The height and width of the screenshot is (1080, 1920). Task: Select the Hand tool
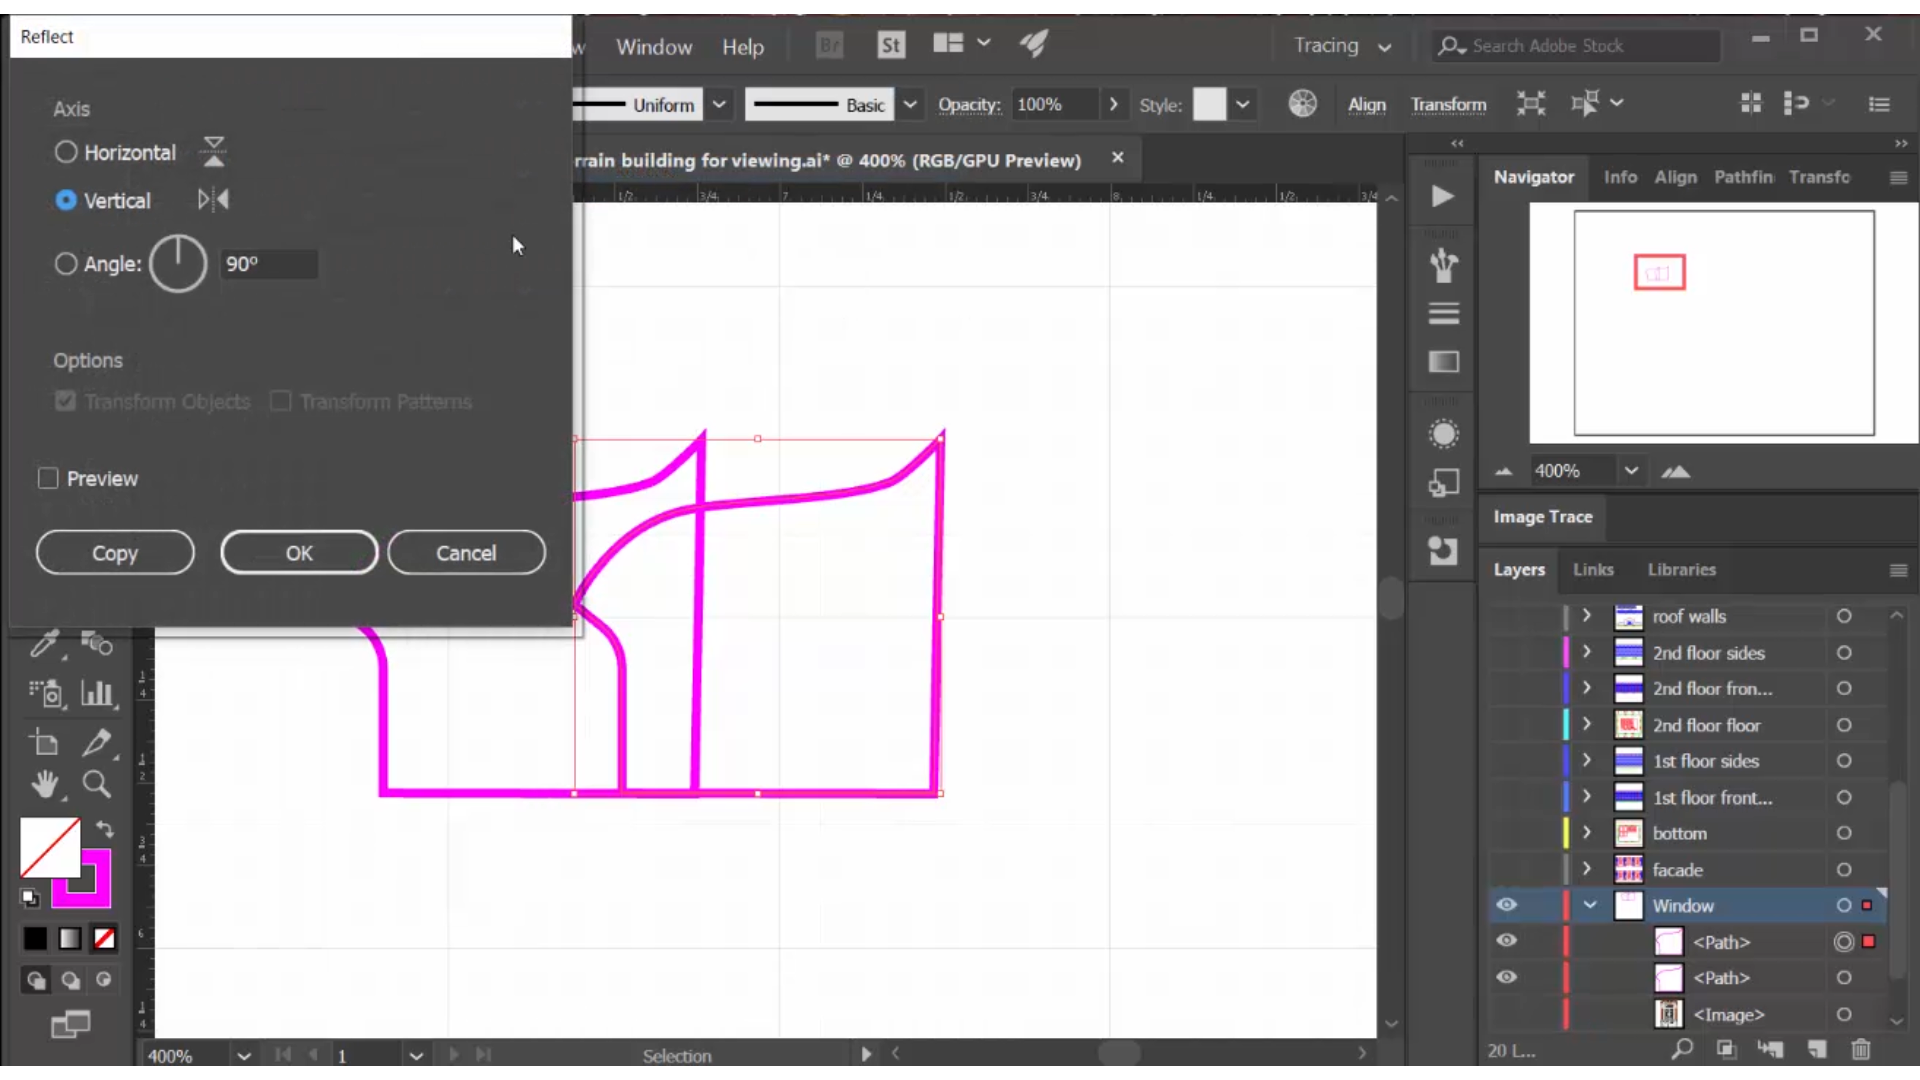[46, 786]
